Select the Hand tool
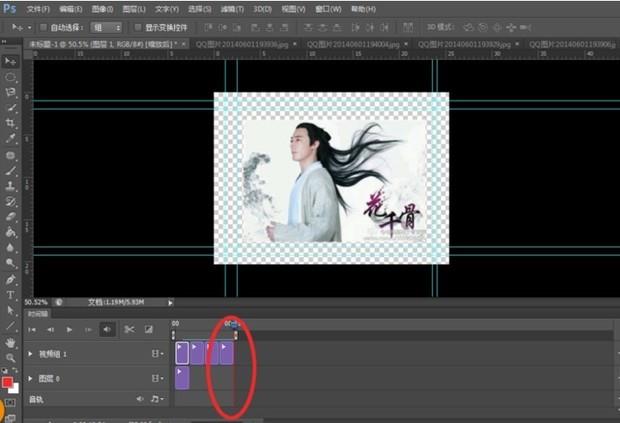The height and width of the screenshot is (423, 620). coord(10,342)
